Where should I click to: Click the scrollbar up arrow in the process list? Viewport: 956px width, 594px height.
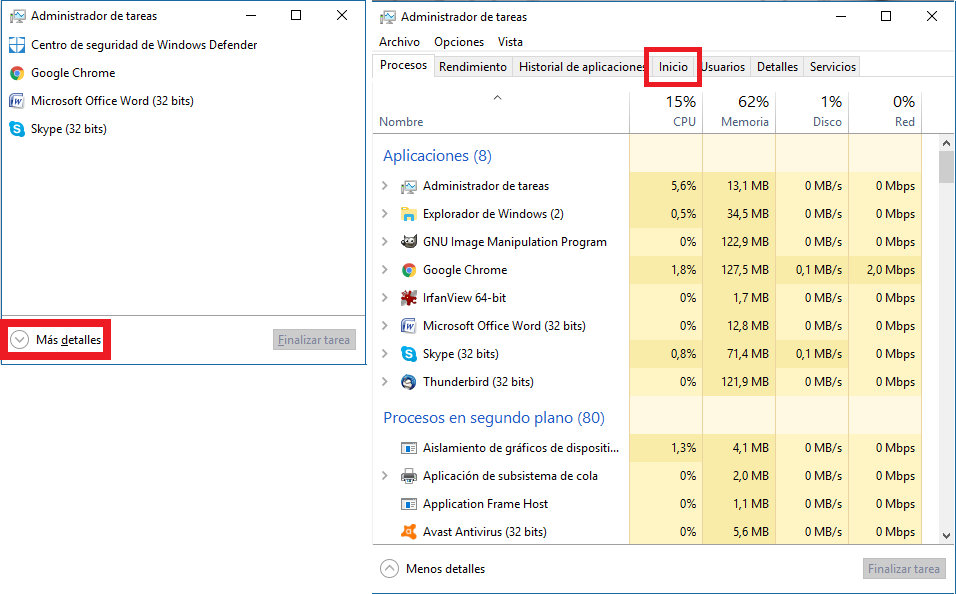pos(946,143)
